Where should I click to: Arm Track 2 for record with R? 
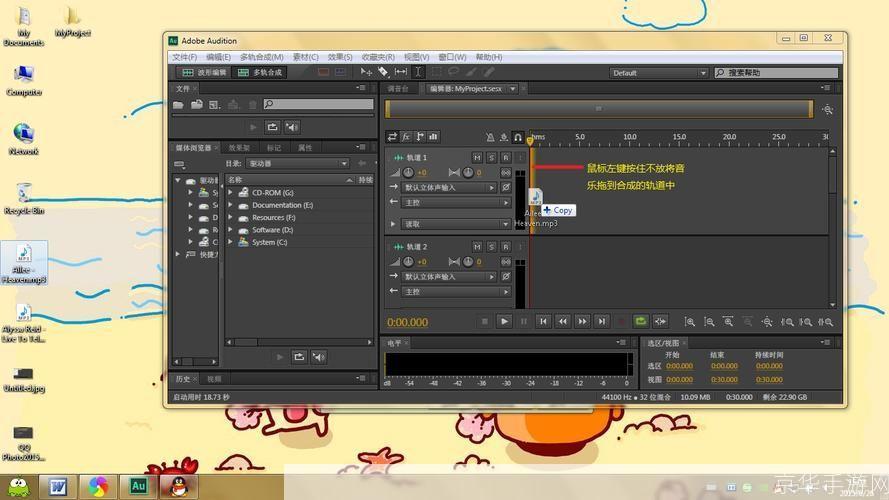coord(506,247)
